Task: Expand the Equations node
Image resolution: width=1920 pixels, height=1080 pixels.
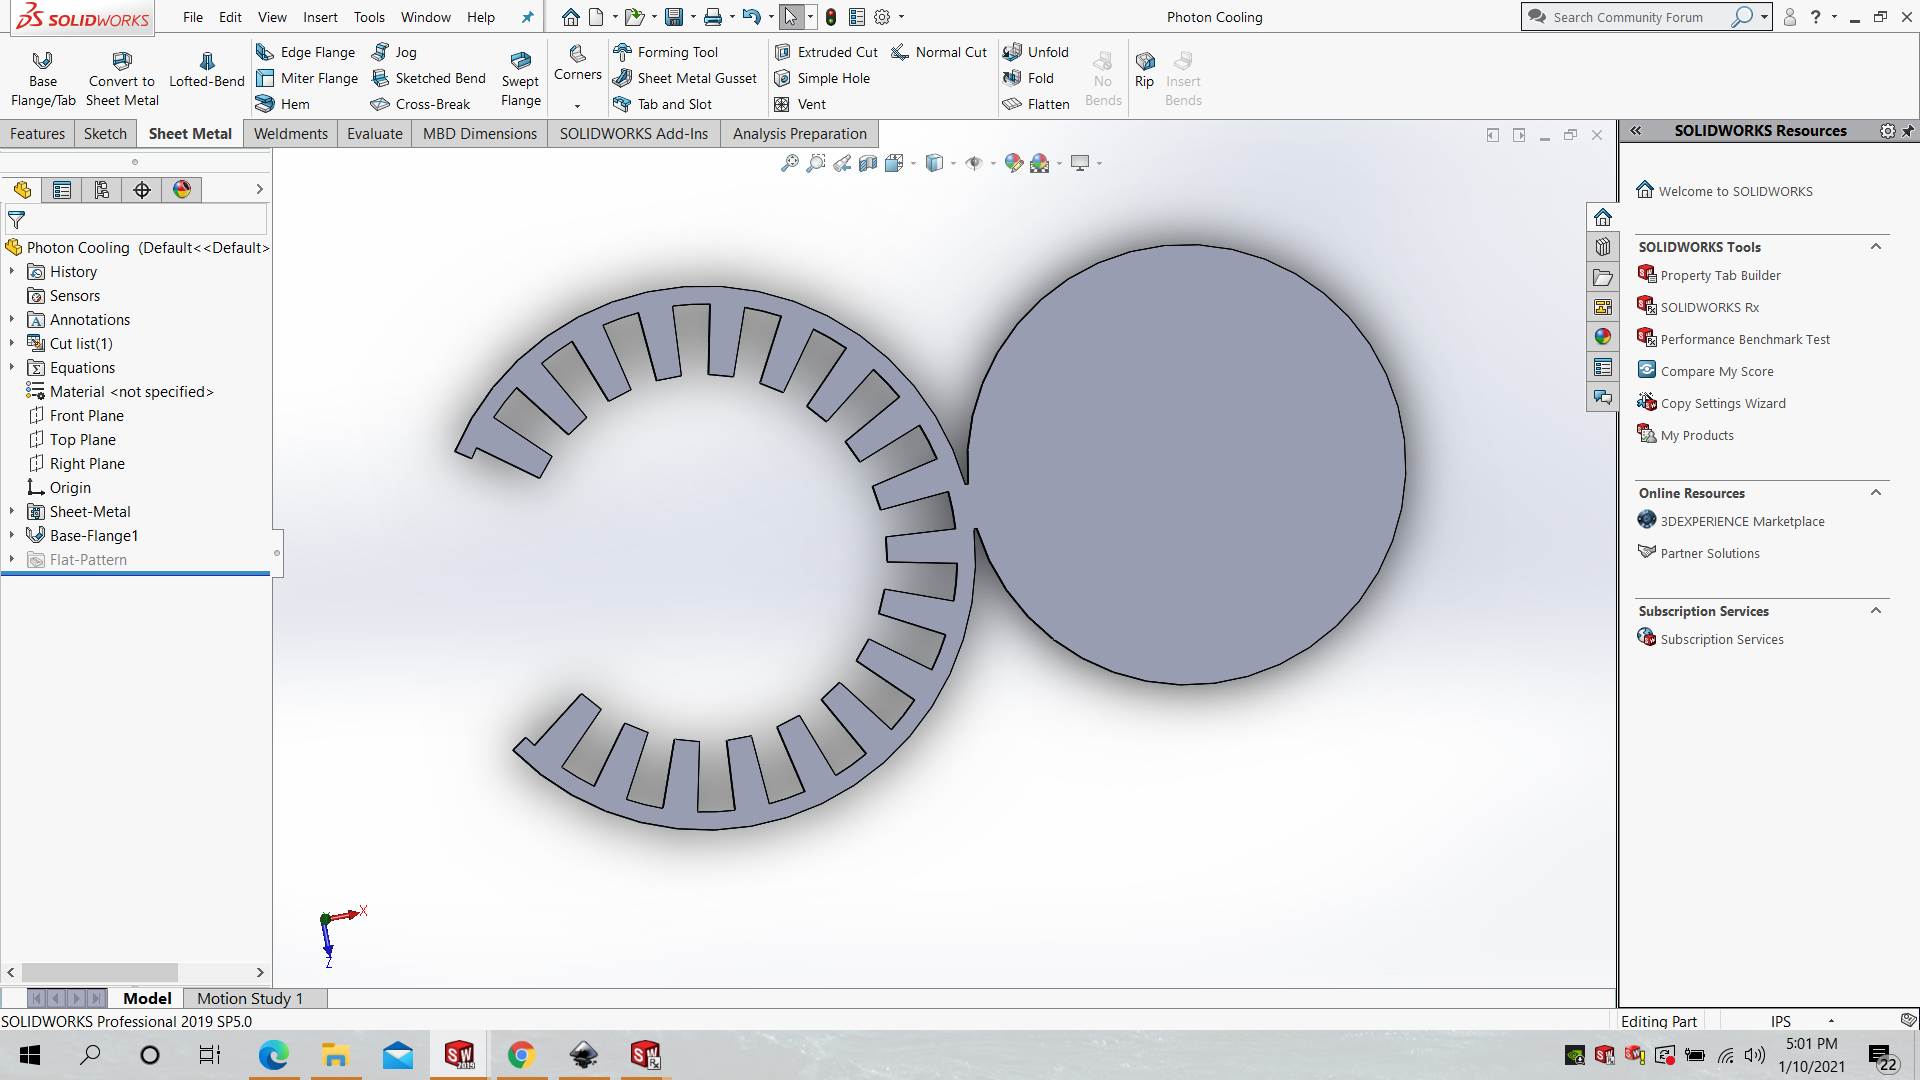Action: pos(12,367)
